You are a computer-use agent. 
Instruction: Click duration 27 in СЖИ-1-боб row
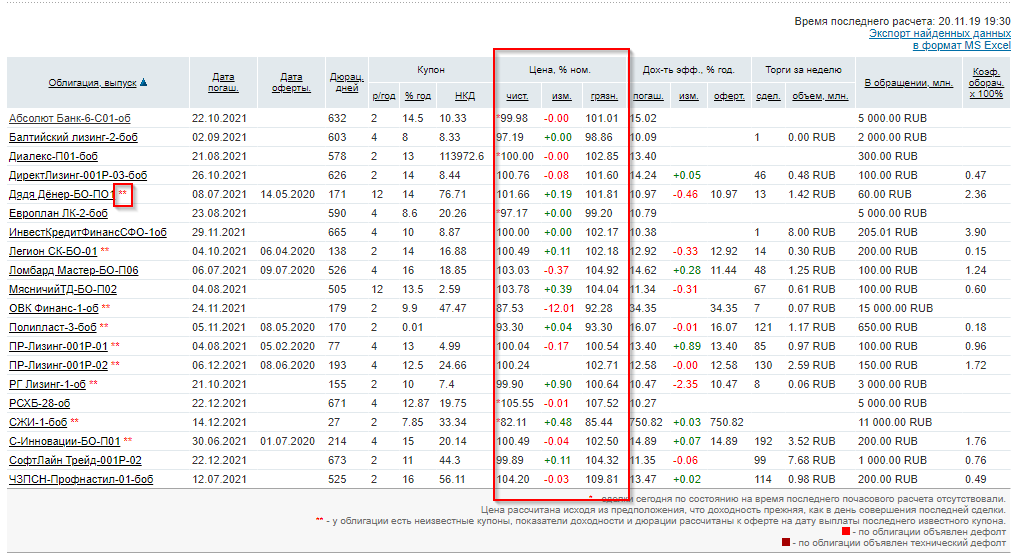coord(334,422)
